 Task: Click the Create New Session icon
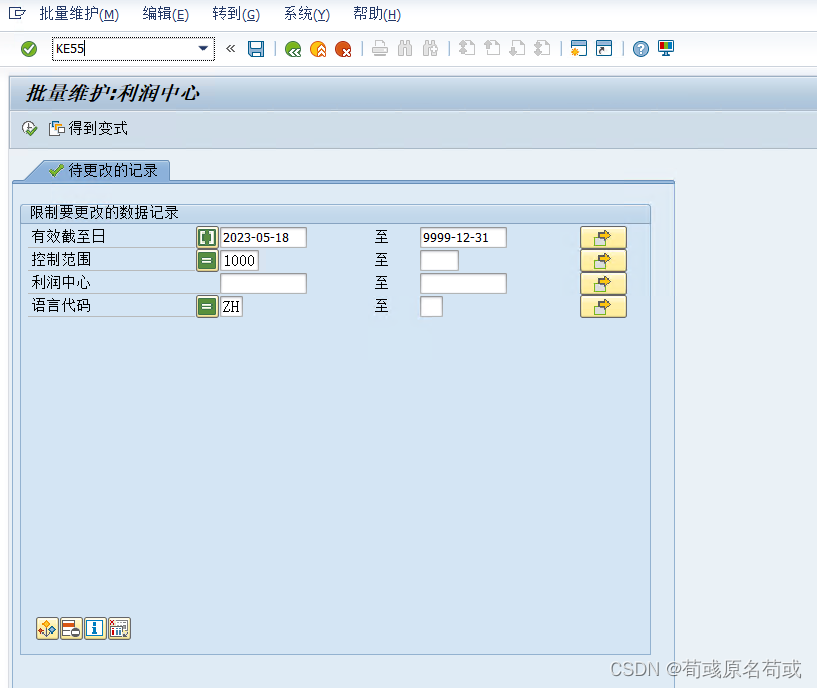point(578,48)
